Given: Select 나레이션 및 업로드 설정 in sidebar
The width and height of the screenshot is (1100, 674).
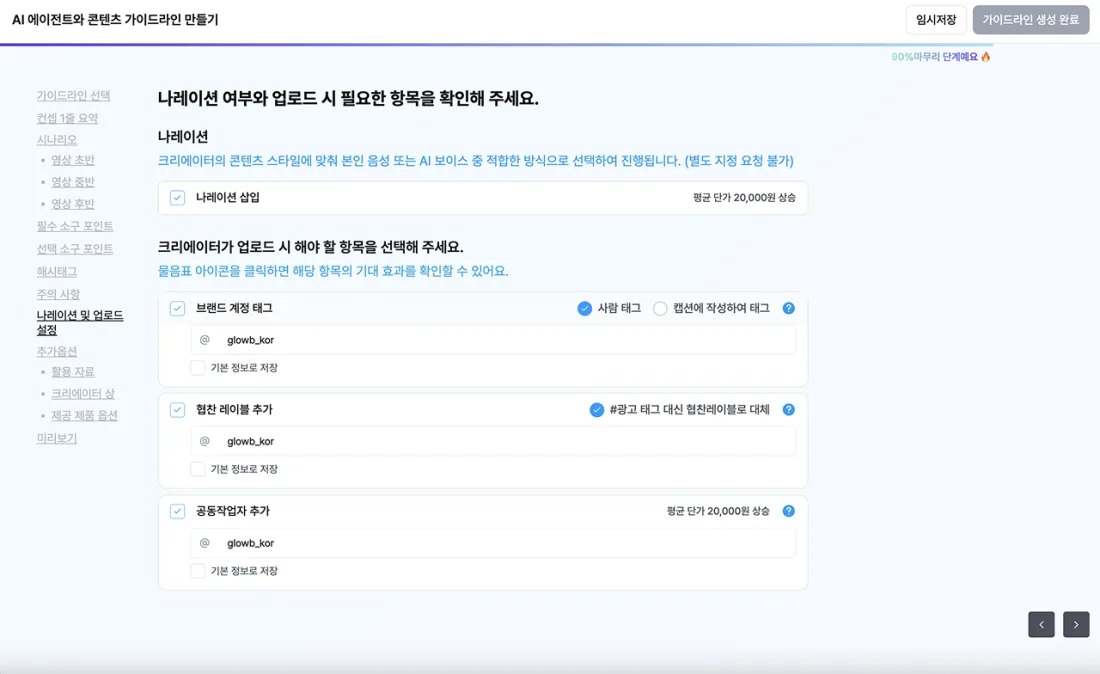Looking at the screenshot, I should point(80,323).
